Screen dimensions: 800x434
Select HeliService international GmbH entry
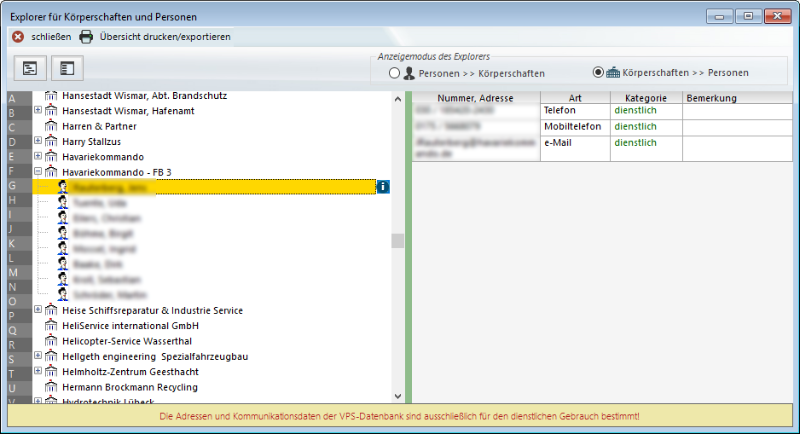pos(131,325)
